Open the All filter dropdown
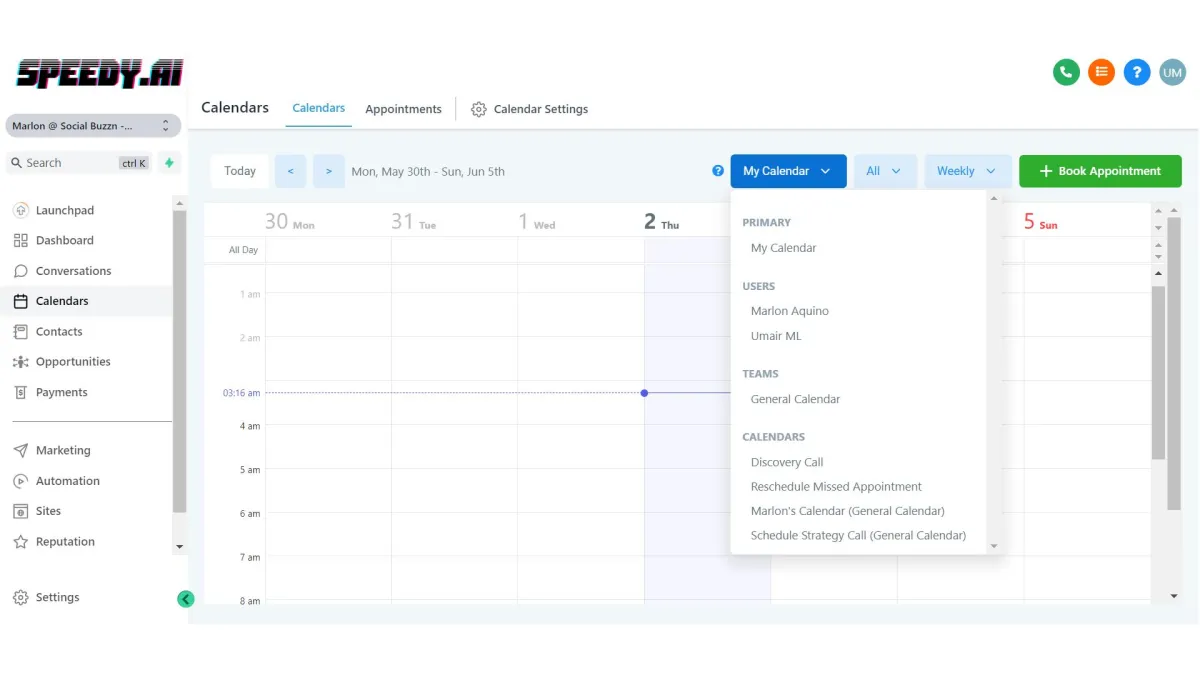This screenshot has width=1200, height=675. (884, 171)
